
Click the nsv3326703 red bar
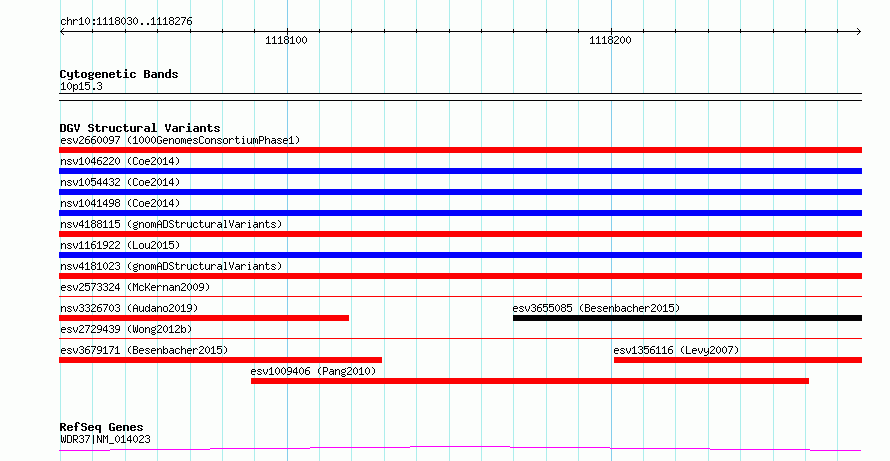pyautogui.click(x=204, y=318)
